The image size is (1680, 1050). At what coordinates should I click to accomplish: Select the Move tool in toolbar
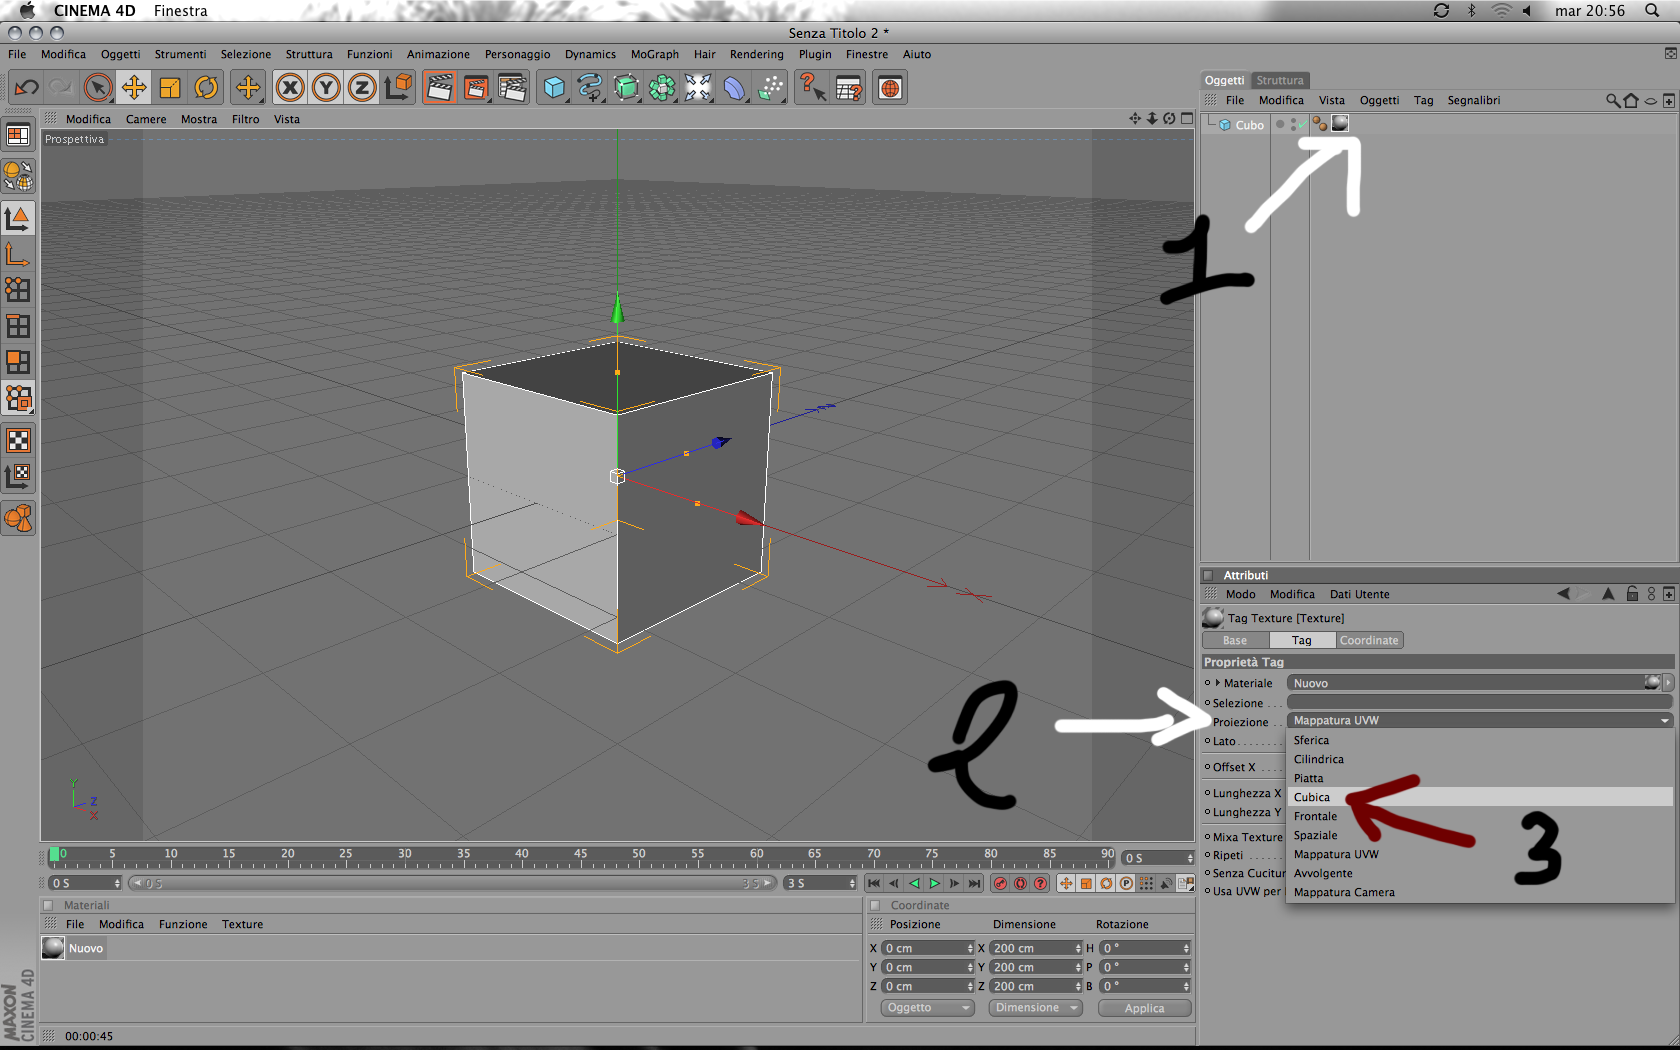(134, 88)
